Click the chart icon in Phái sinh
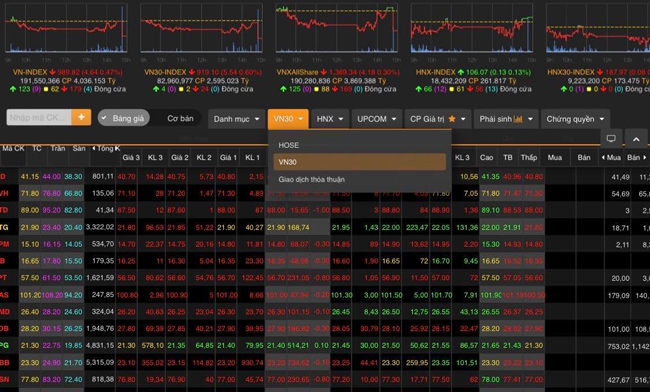Viewport: 650px width, 392px height. click(518, 119)
